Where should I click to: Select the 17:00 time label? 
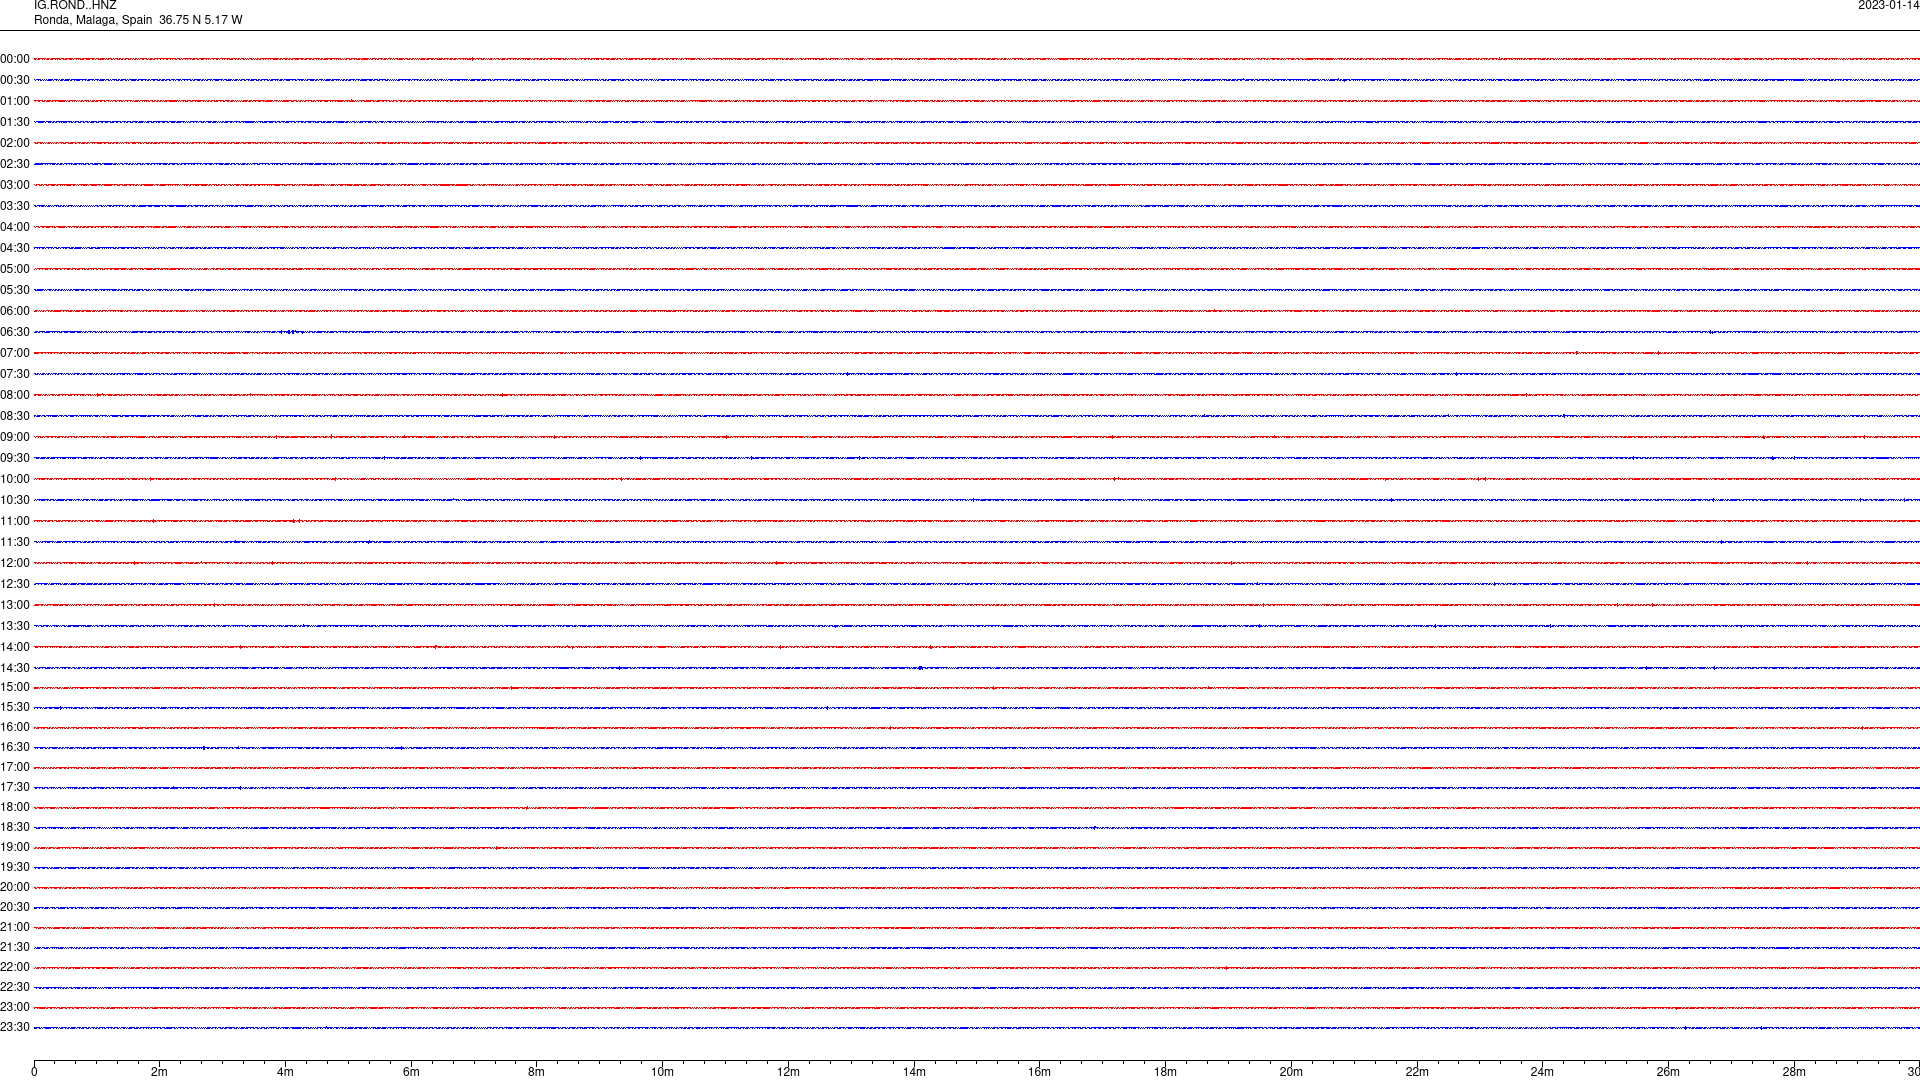pos(15,767)
